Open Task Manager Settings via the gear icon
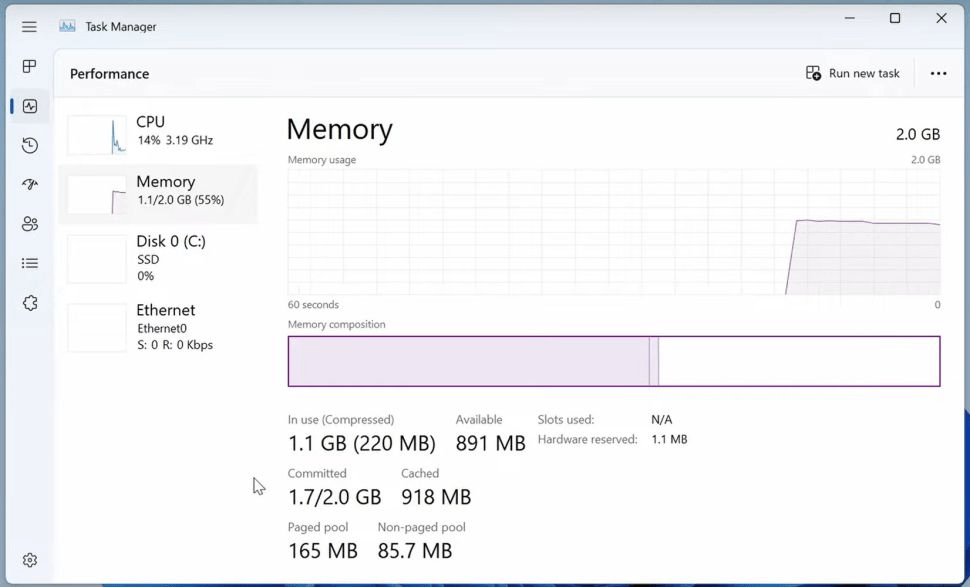The width and height of the screenshot is (970, 587). (x=29, y=559)
